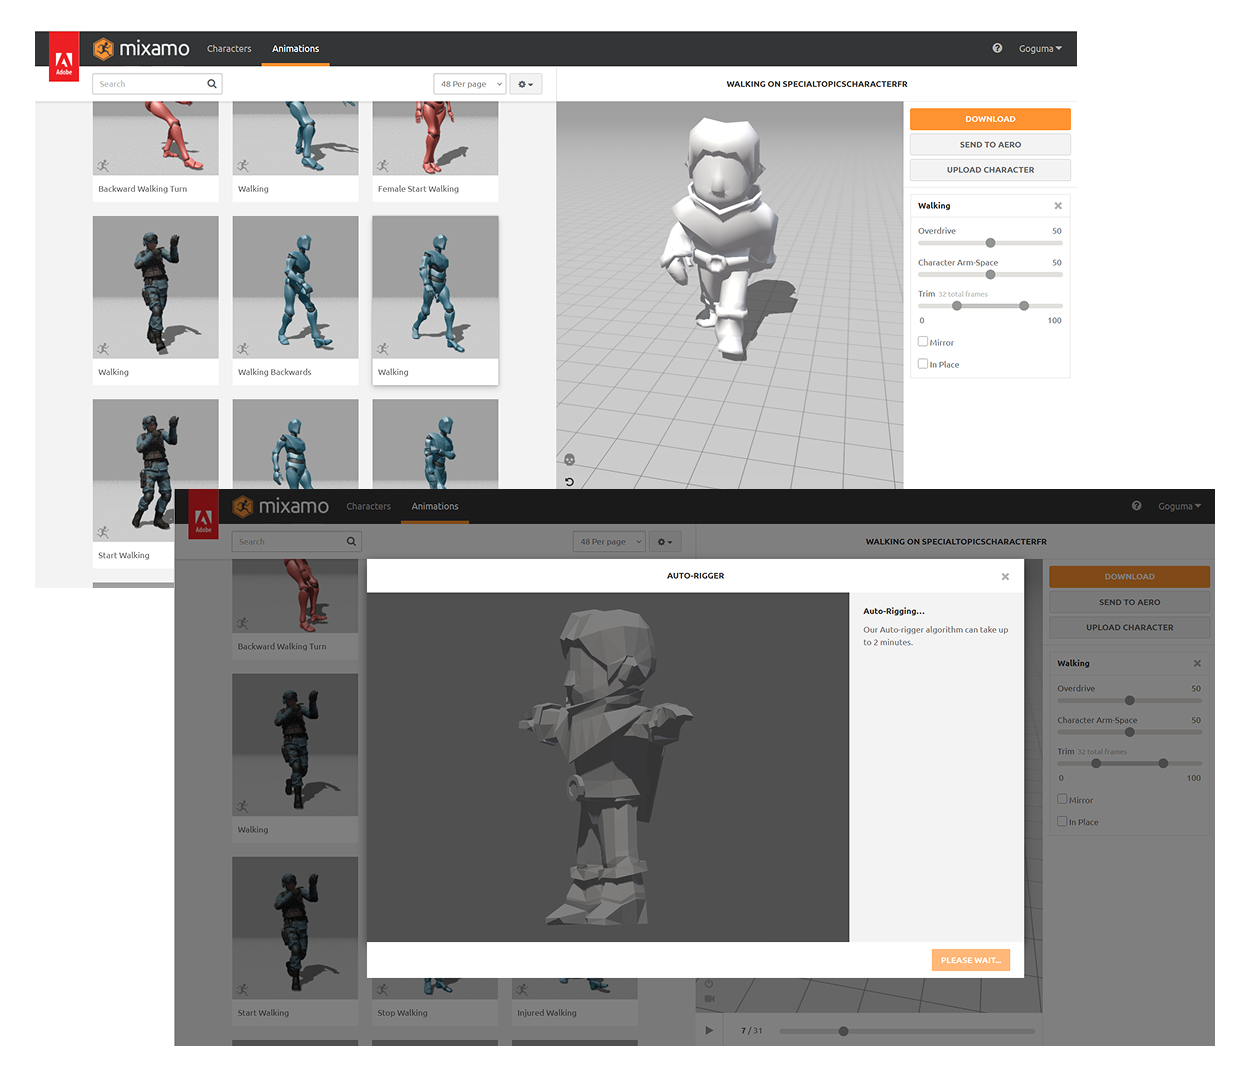Open the 48 Per page dropdown
Image resolution: width=1254 pixels, height=1080 pixels.
click(469, 83)
